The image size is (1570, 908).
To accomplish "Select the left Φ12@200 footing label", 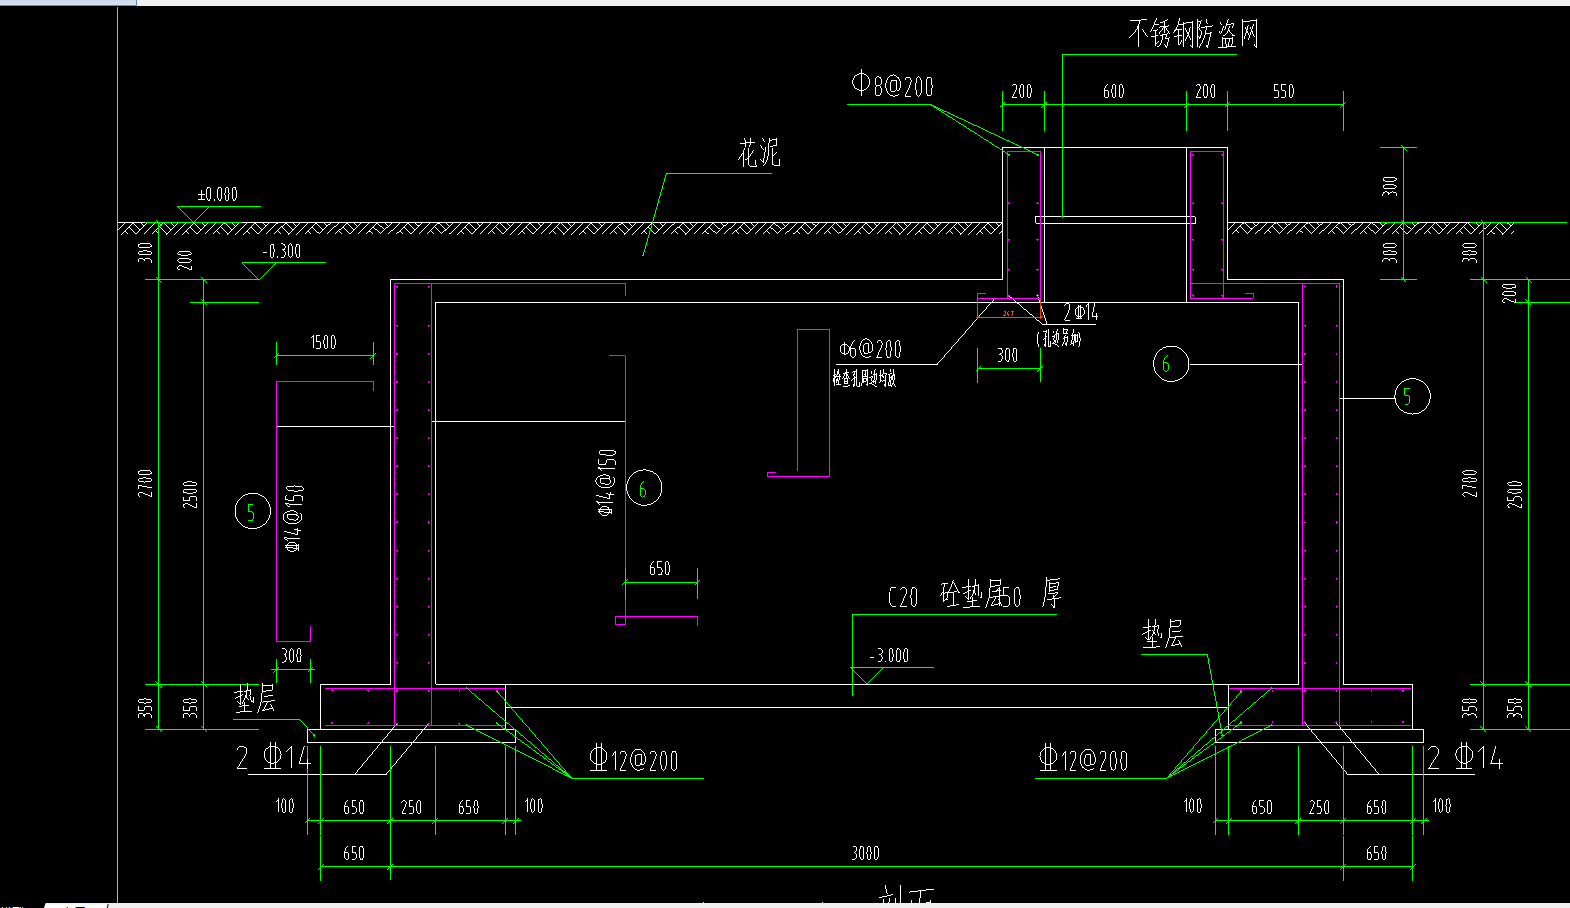I will tap(634, 759).
